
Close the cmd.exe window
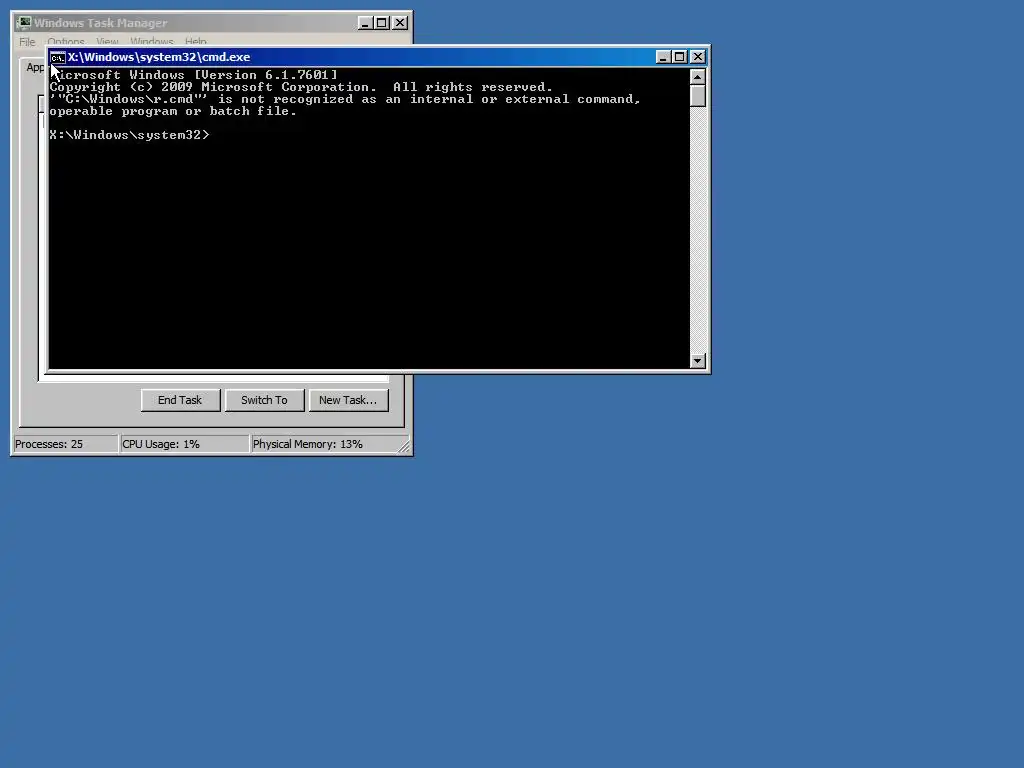[x=698, y=57]
